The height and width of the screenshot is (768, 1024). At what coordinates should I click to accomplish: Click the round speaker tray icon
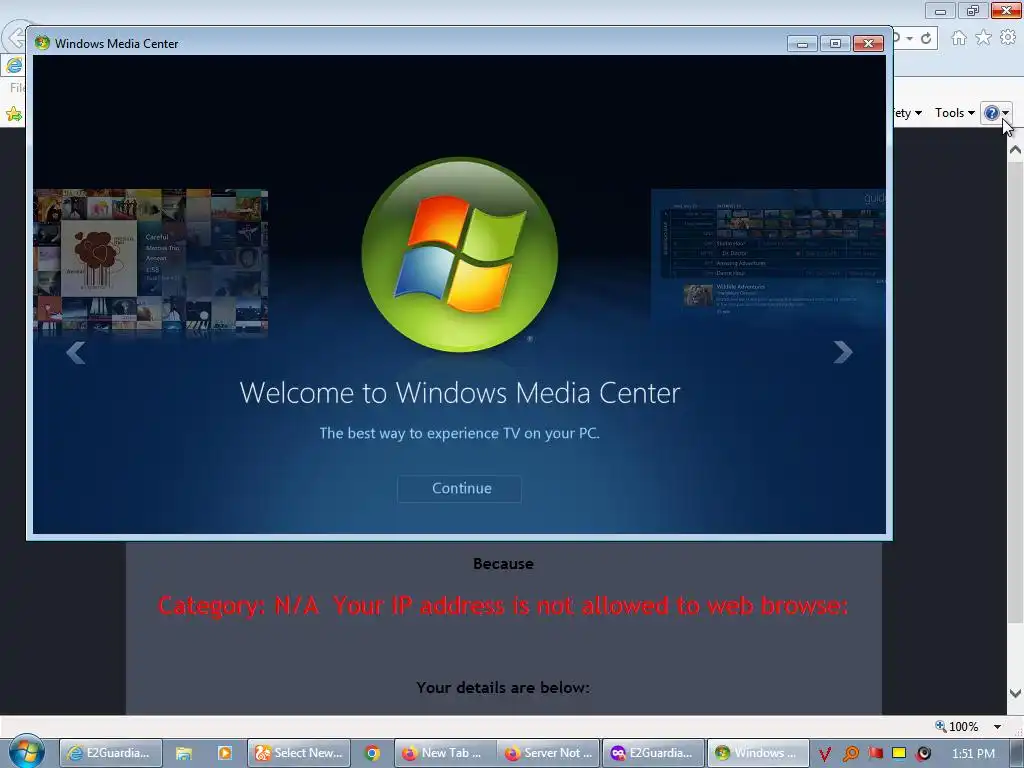pos(923,754)
